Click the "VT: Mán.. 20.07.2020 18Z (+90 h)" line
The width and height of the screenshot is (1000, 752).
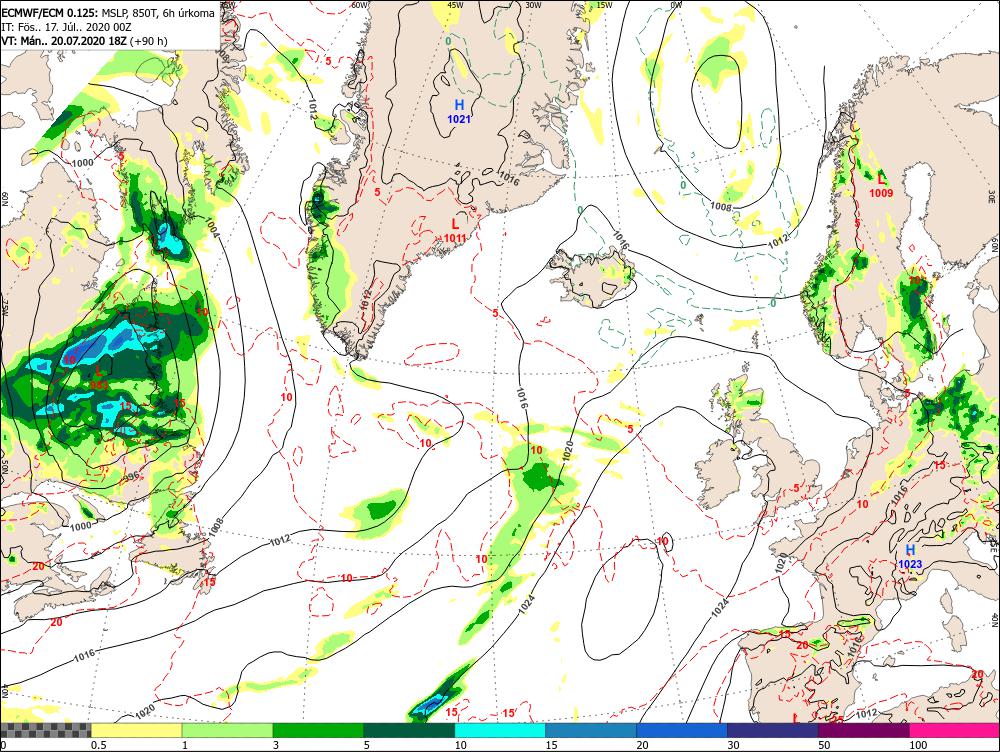(84, 41)
